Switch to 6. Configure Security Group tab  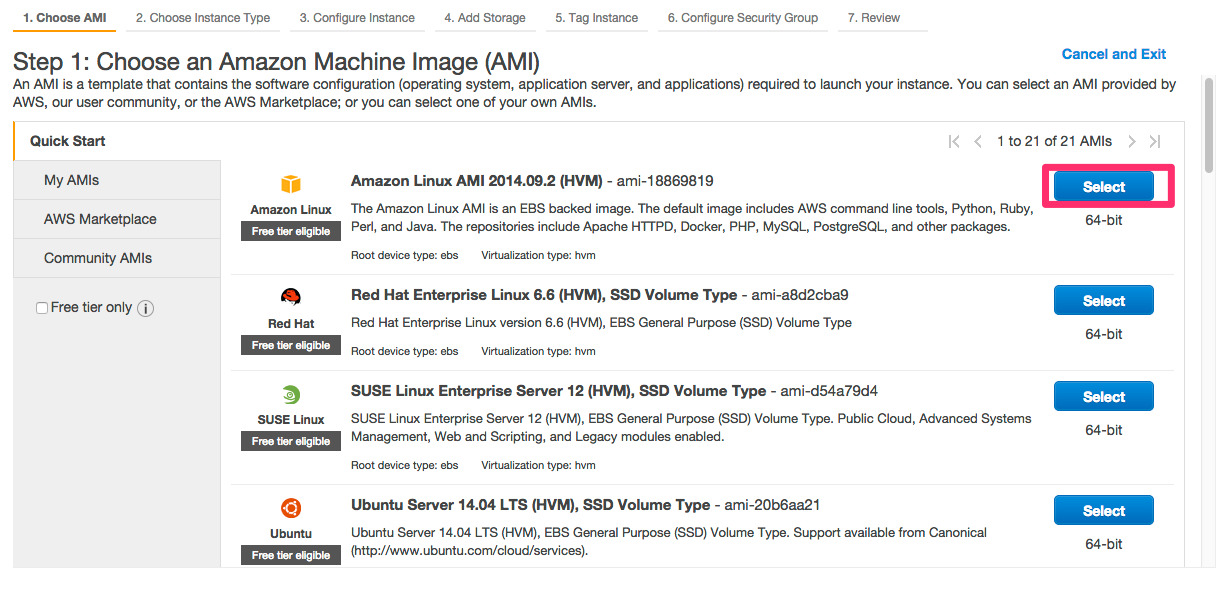click(x=743, y=18)
